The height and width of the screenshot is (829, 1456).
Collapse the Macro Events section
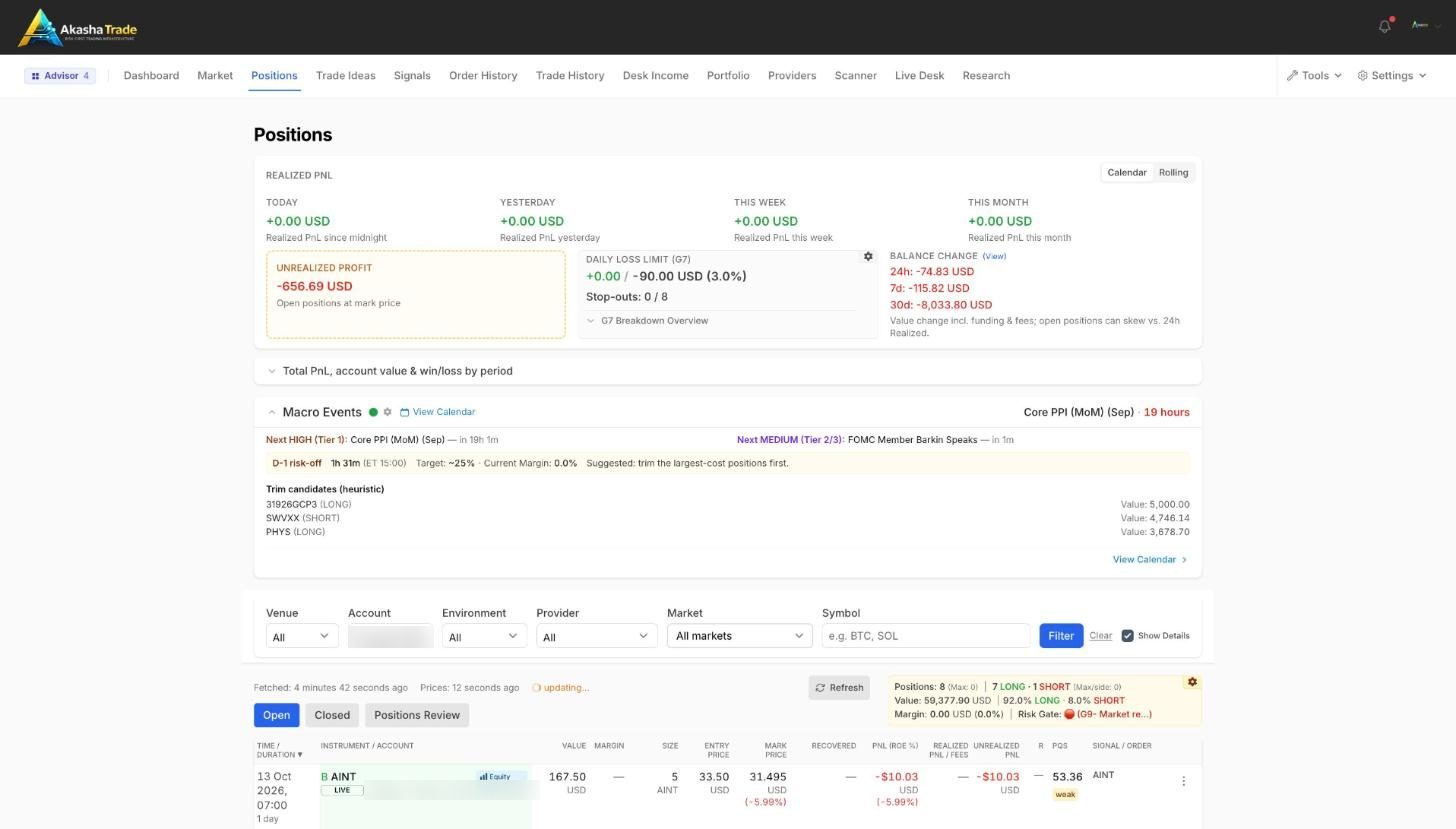[271, 412]
